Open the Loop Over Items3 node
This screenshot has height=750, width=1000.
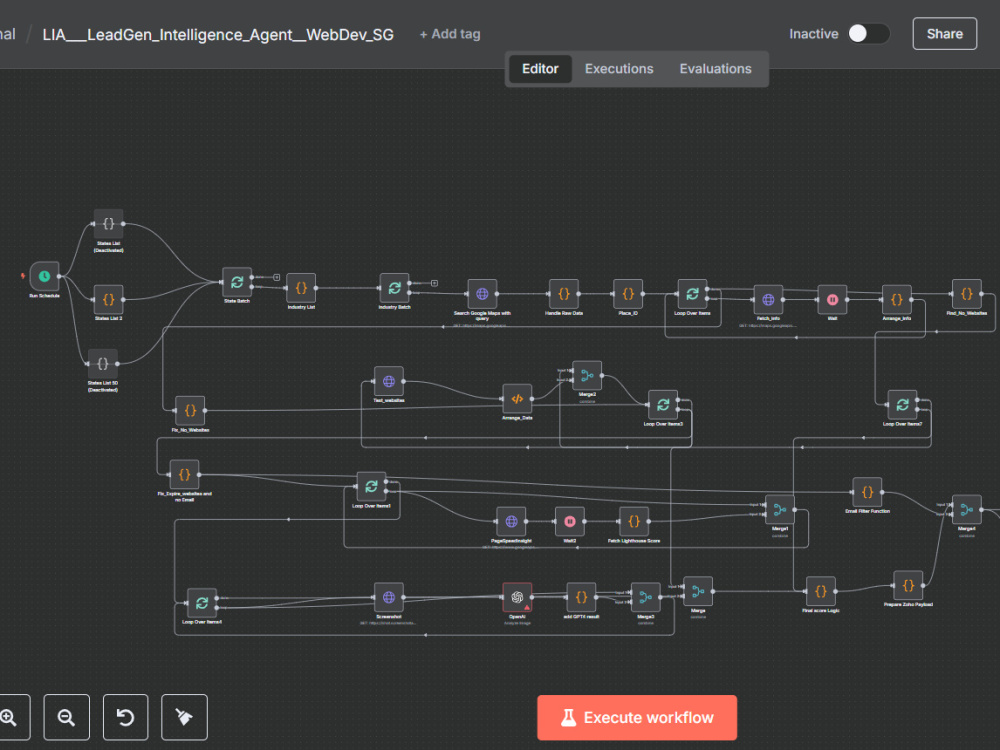tap(663, 405)
